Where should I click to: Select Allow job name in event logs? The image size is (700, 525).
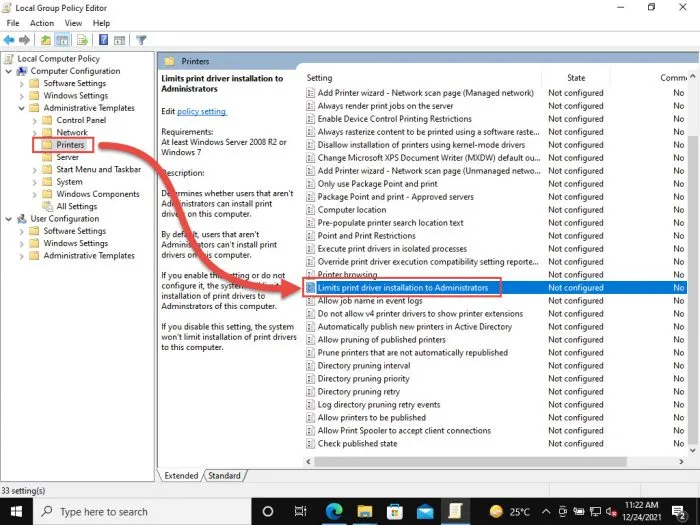(495, 301)
